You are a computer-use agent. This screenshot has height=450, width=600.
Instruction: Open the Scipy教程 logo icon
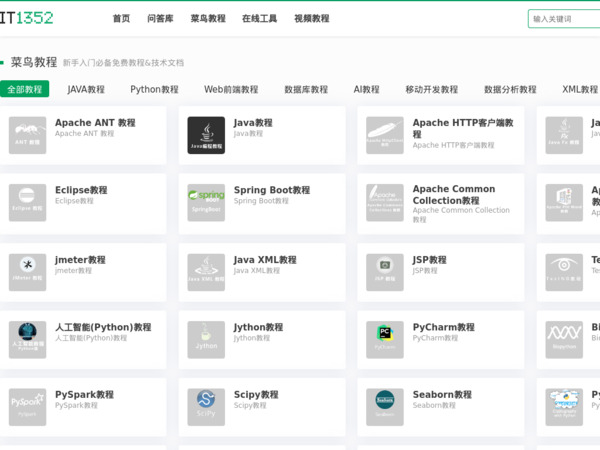click(206, 407)
